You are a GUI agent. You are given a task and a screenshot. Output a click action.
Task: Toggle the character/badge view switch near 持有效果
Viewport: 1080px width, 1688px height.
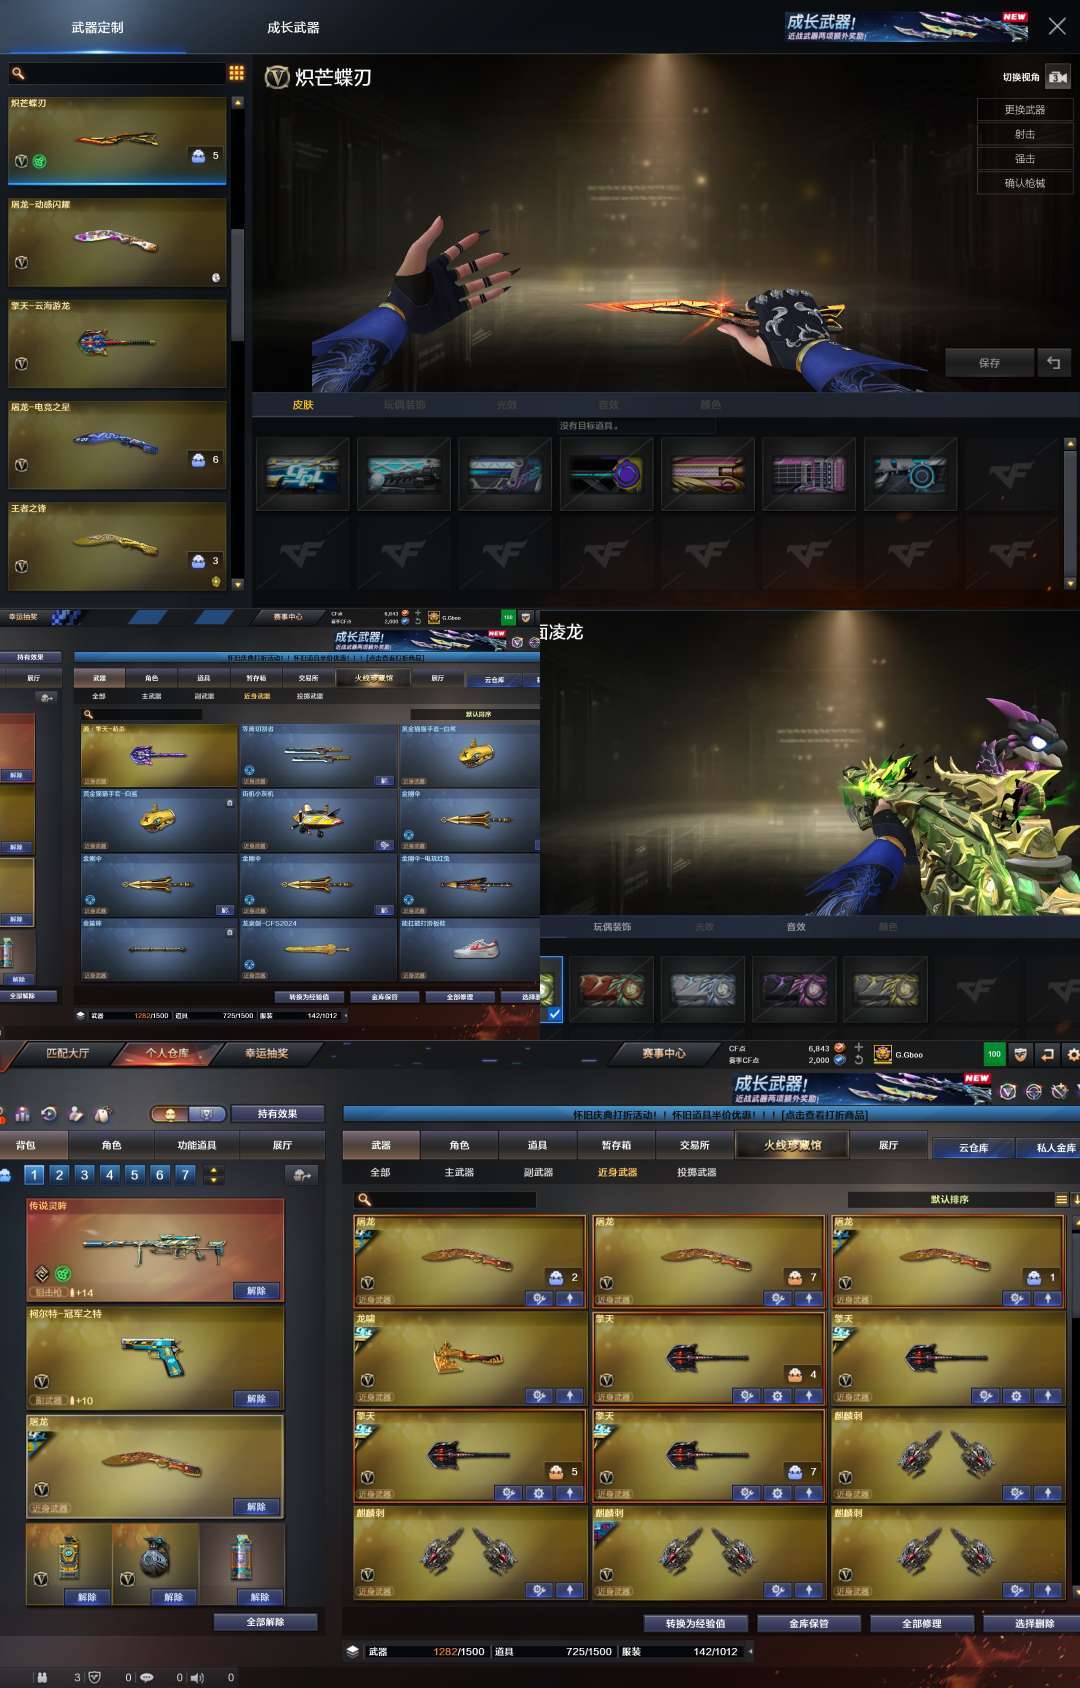pyautogui.click(x=187, y=1114)
